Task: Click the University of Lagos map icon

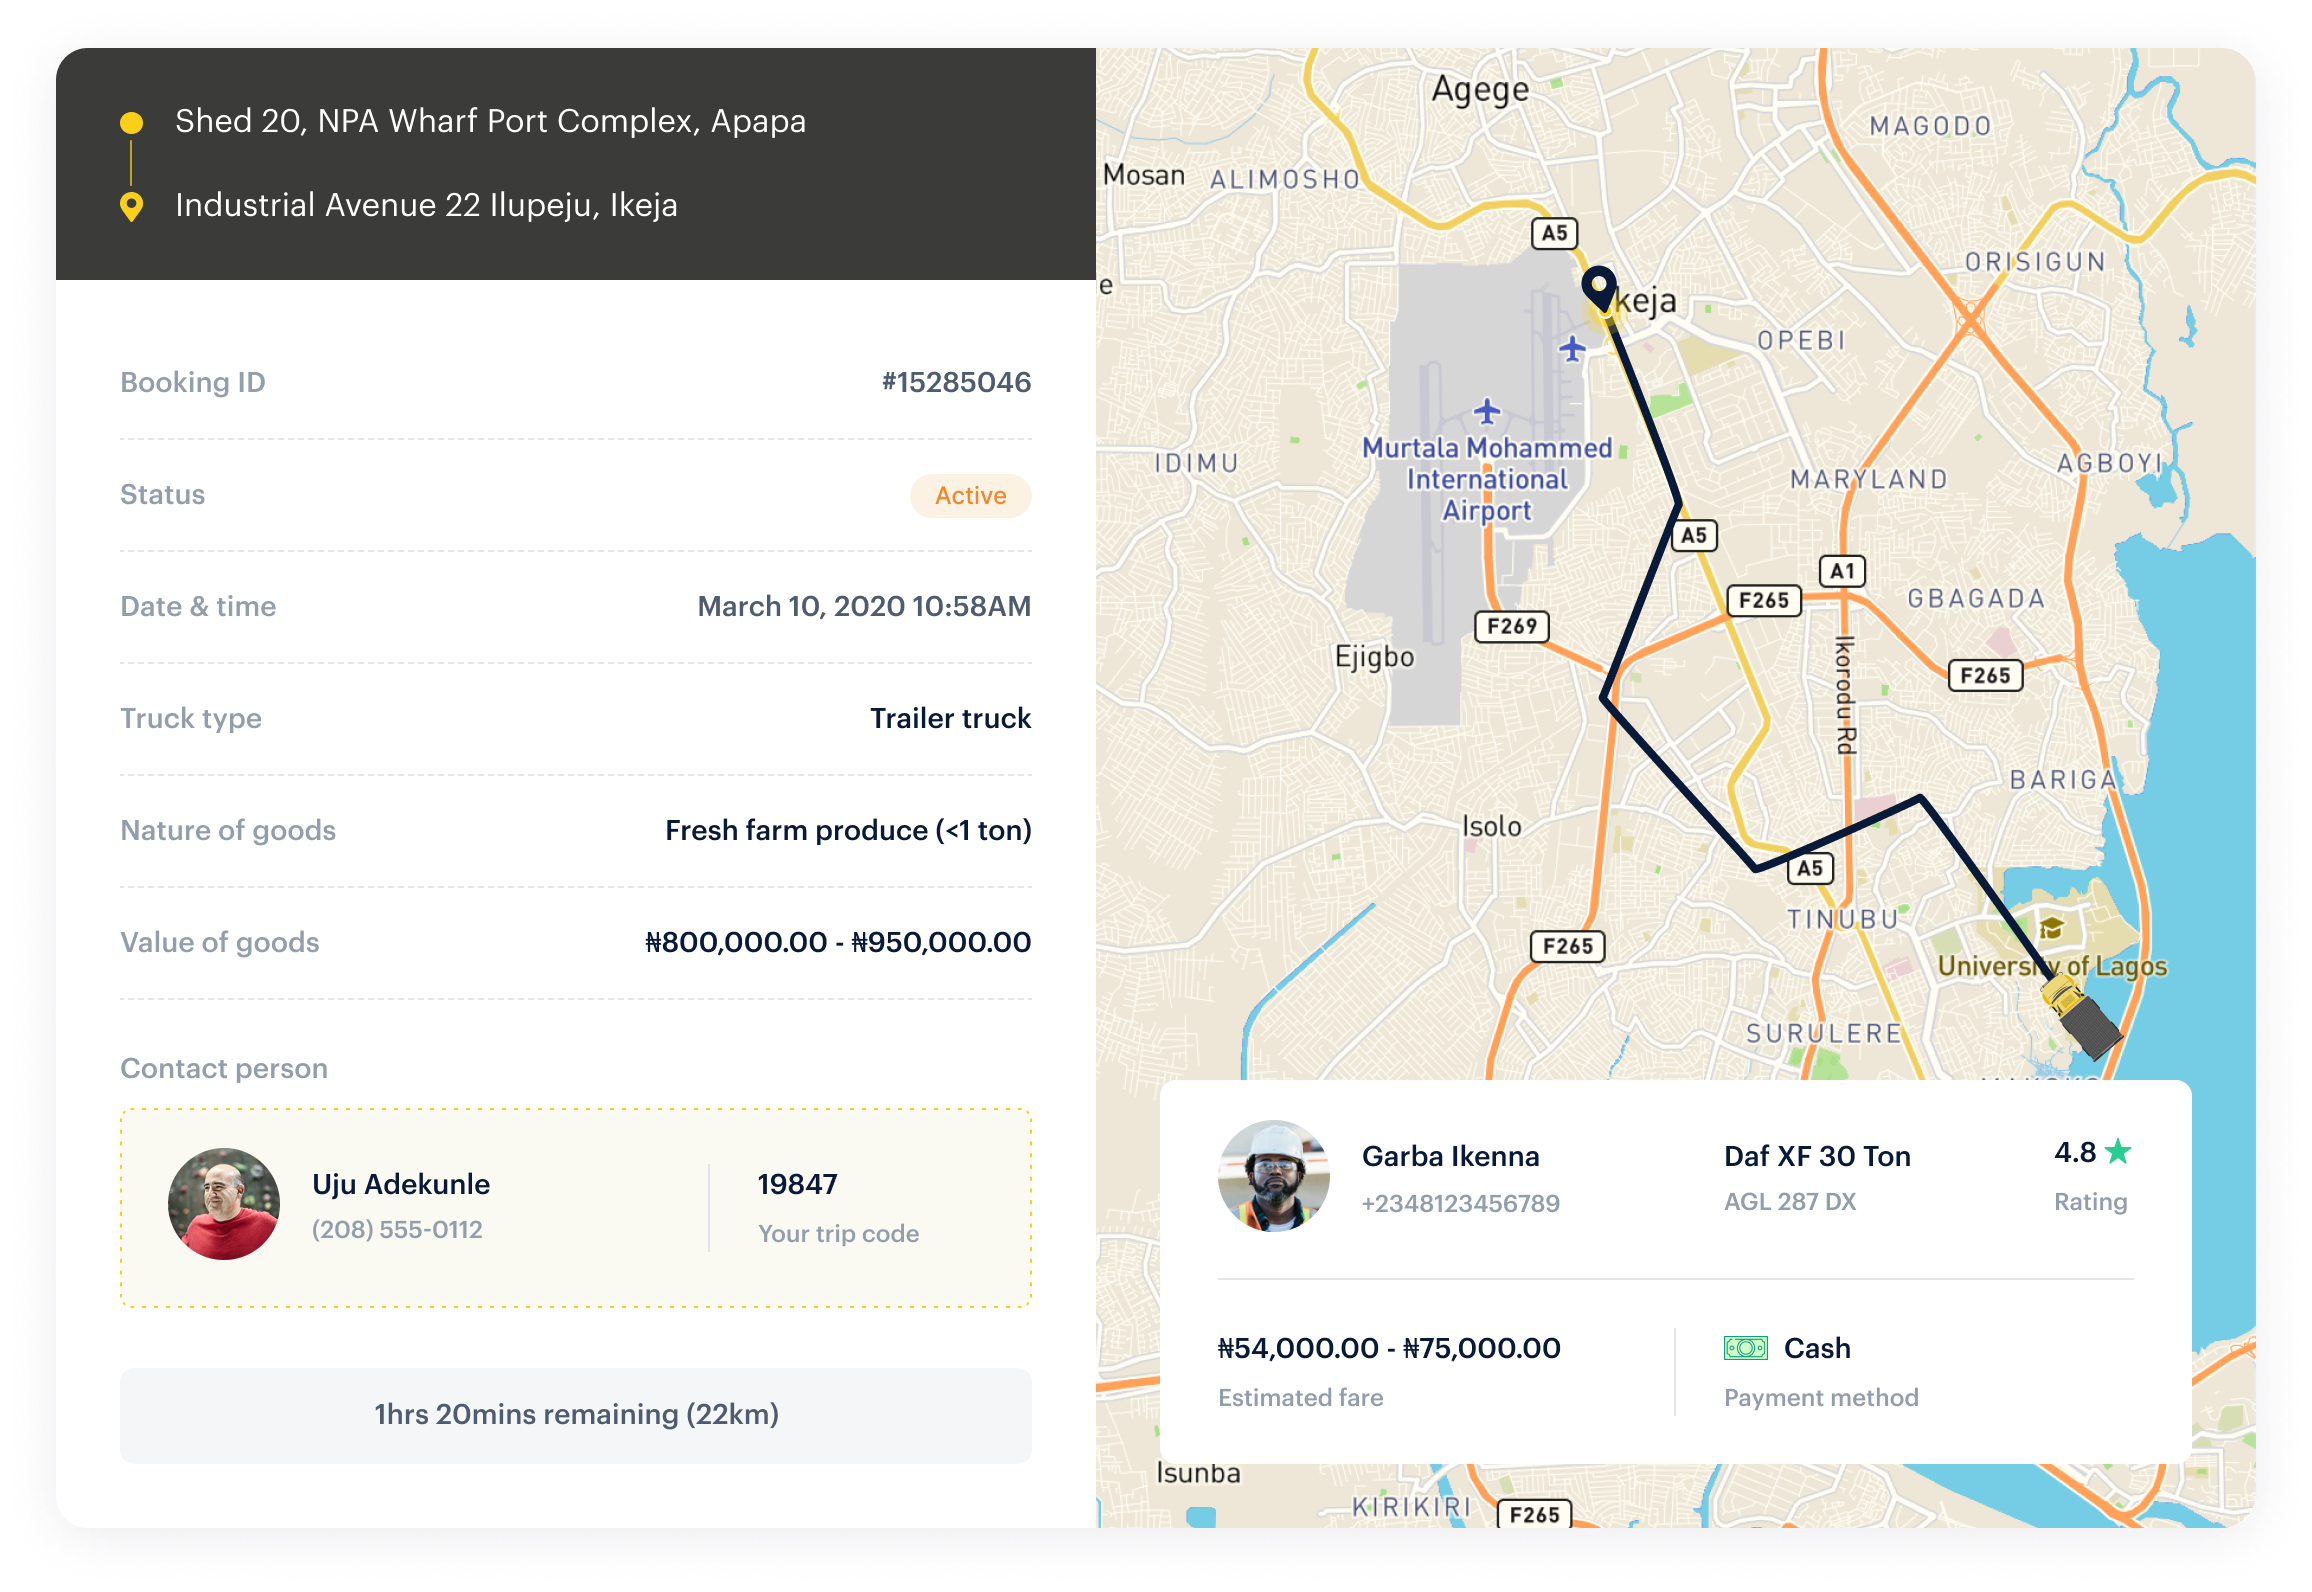Action: pyautogui.click(x=2051, y=928)
